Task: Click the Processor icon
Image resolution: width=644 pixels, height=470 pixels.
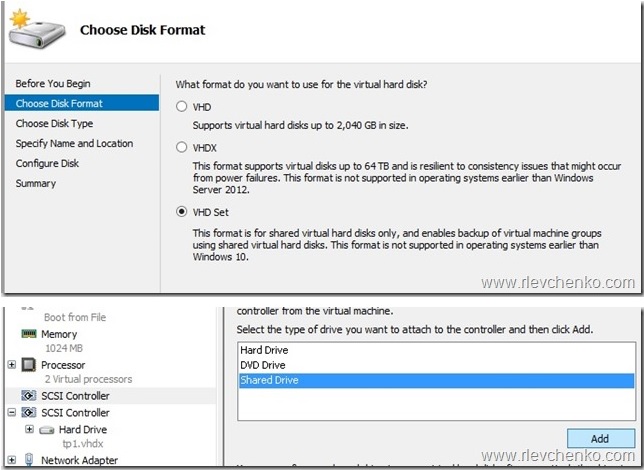Action: coord(29,364)
